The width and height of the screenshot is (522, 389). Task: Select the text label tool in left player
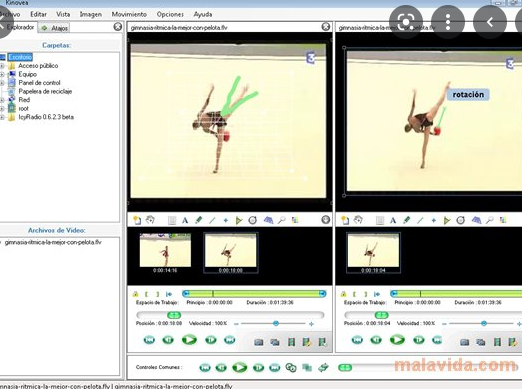click(x=185, y=220)
